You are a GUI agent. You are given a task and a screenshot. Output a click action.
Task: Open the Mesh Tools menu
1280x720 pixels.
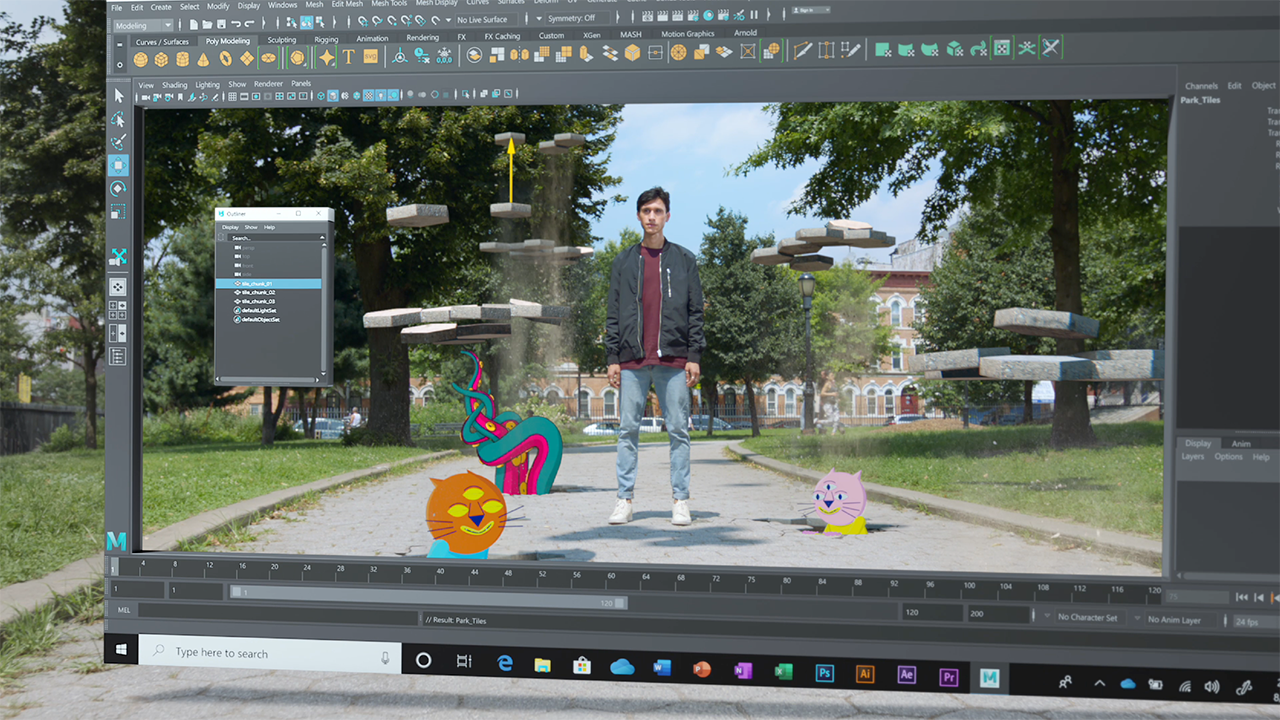tap(387, 4)
